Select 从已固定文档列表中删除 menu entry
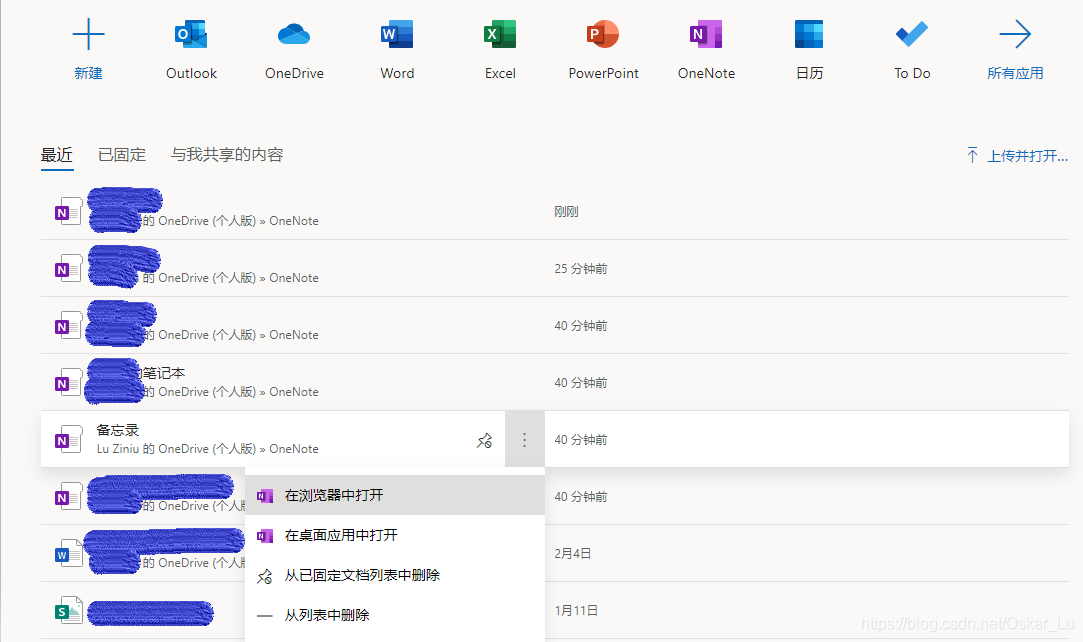 (x=394, y=575)
